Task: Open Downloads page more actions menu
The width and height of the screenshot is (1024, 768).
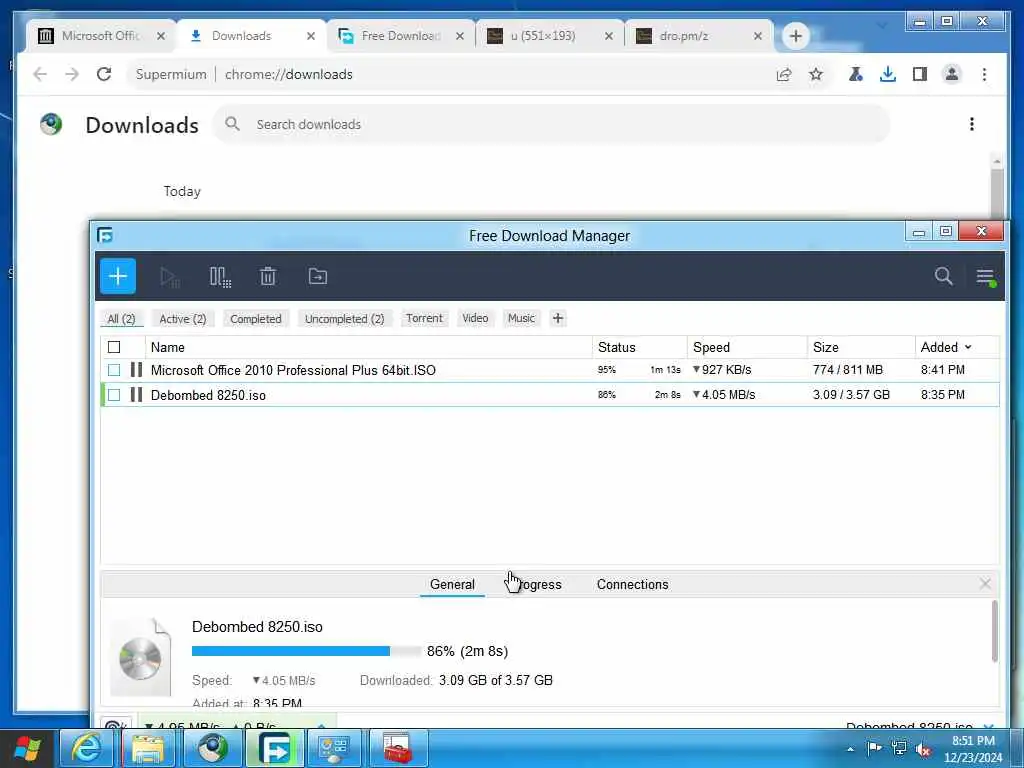Action: click(x=972, y=124)
